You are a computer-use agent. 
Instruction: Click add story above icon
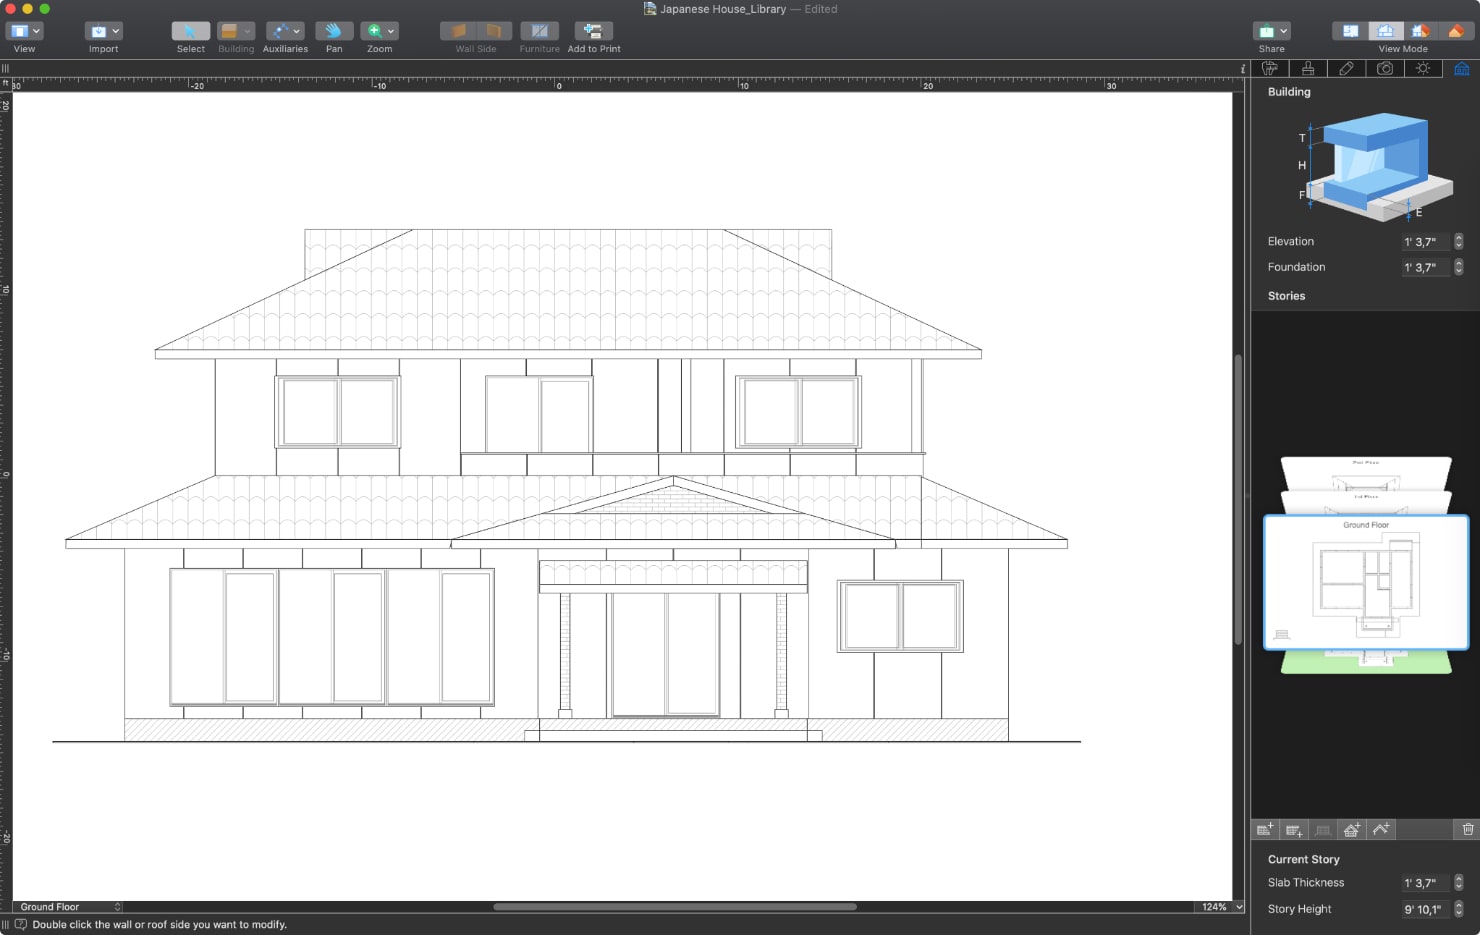1265,830
